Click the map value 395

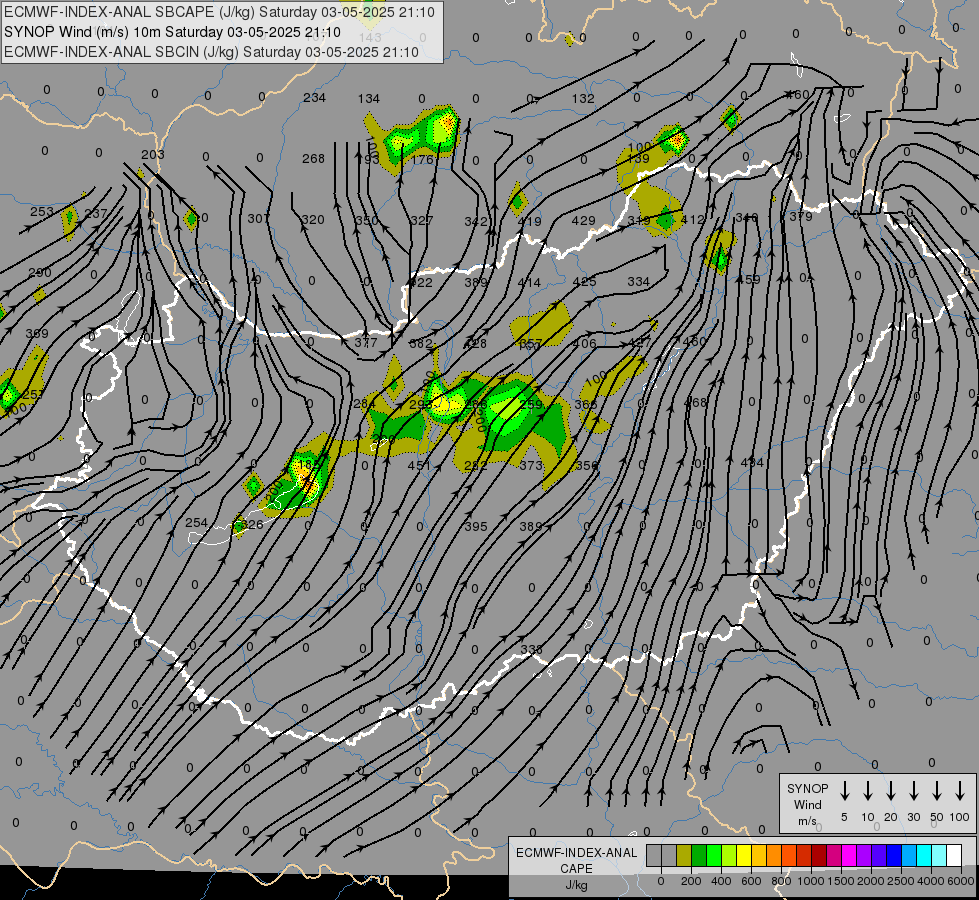pos(476,527)
